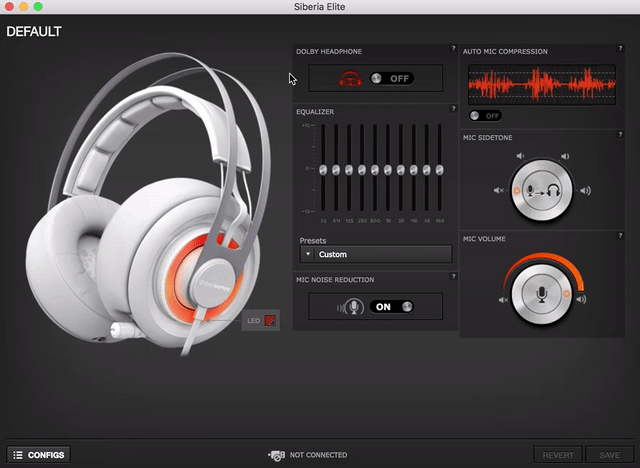The height and width of the screenshot is (468, 640).
Task: Select the medium sidetone level speaker icon
Action: pos(565,156)
